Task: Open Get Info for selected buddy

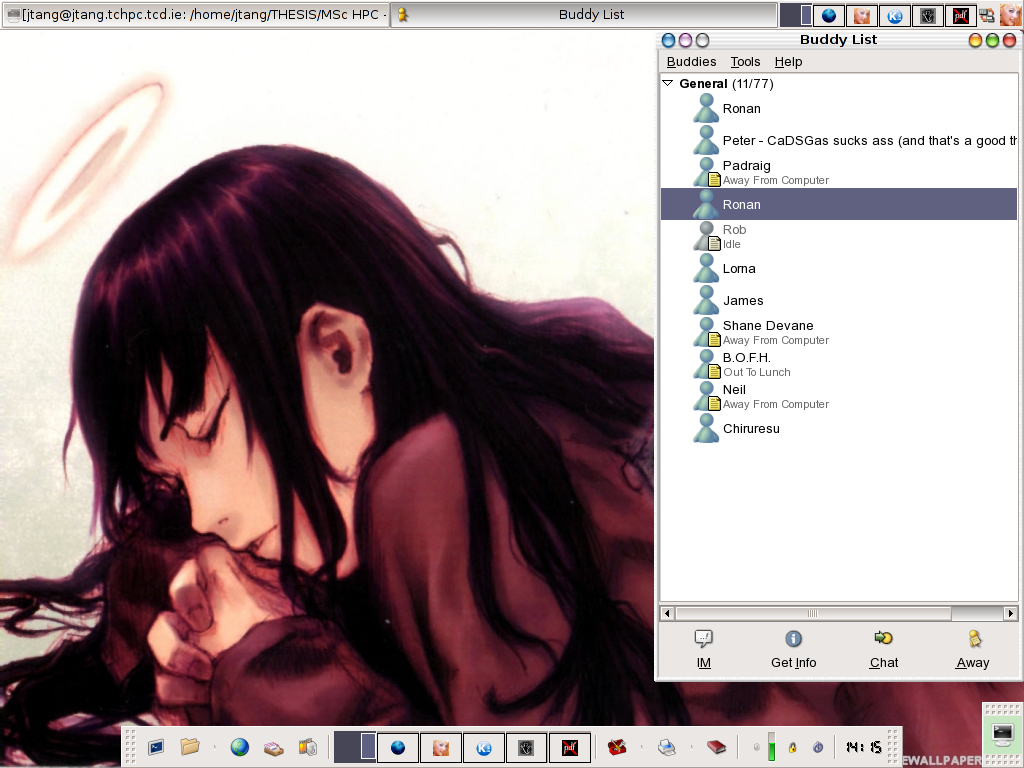Action: (793, 640)
